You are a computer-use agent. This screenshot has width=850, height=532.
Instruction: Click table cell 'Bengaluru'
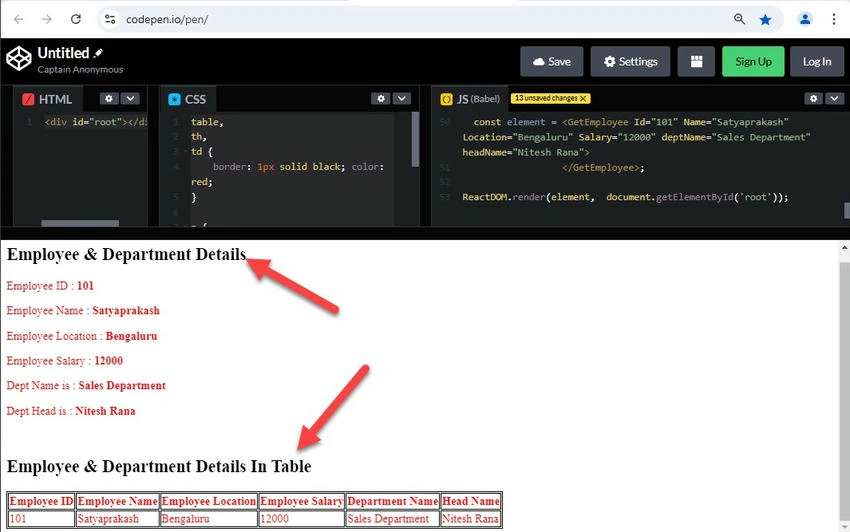(x=209, y=518)
